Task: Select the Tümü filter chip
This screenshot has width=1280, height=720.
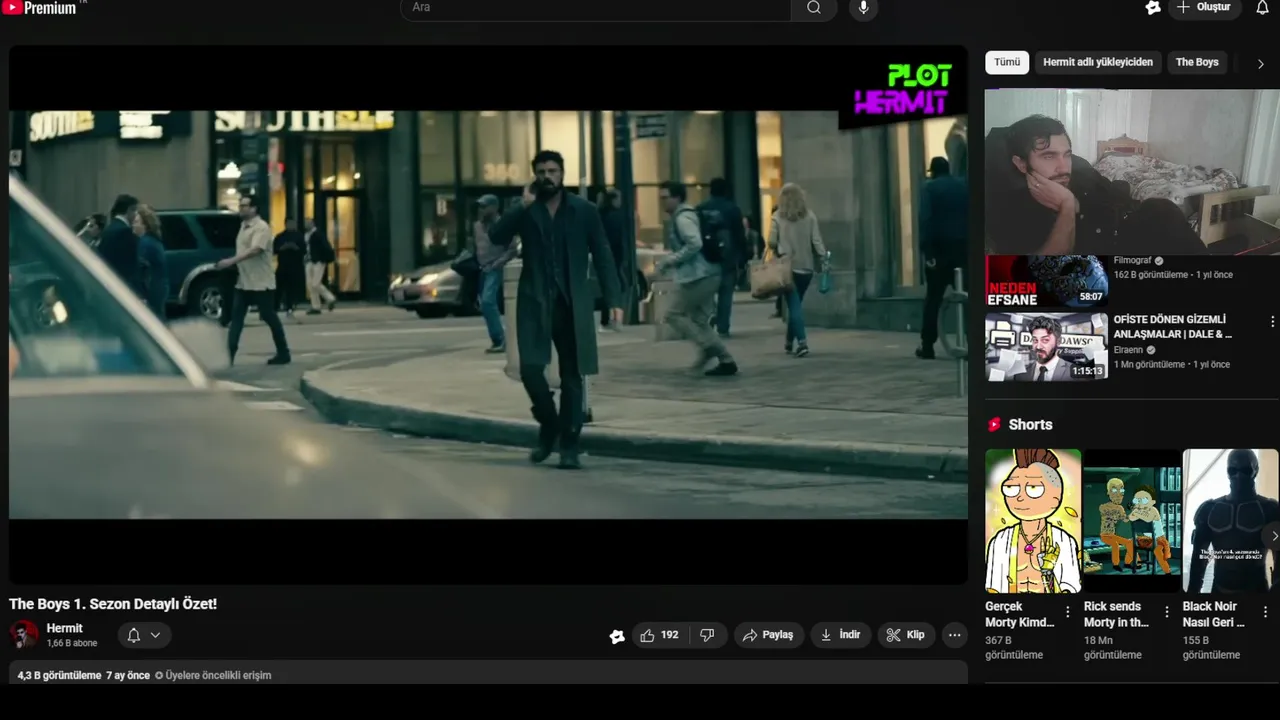Action: pos(1007,62)
